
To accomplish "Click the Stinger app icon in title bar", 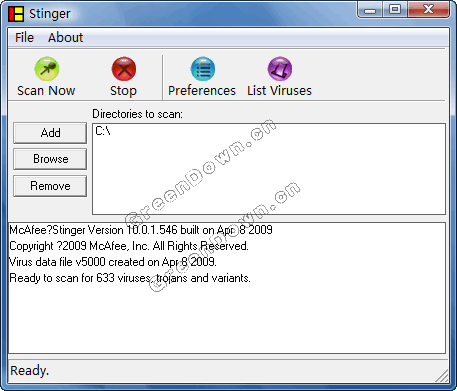I will pyautogui.click(x=16, y=14).
